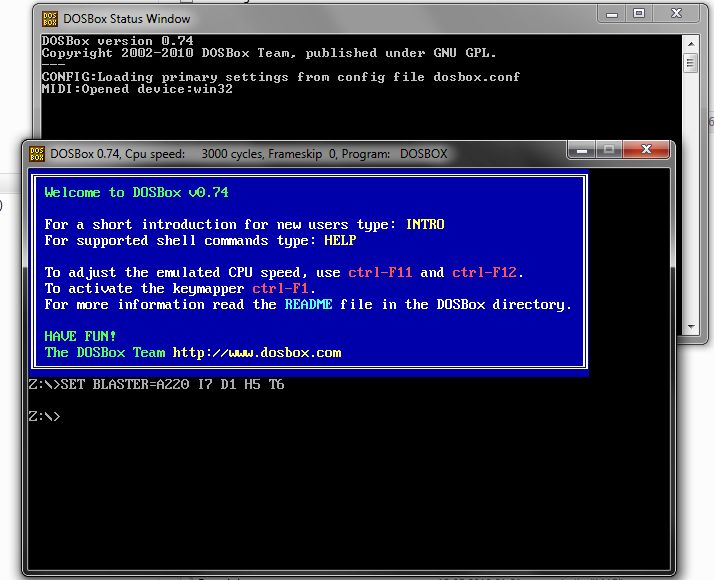
Task: Click 'For more information read the' text
Action: click(x=160, y=304)
